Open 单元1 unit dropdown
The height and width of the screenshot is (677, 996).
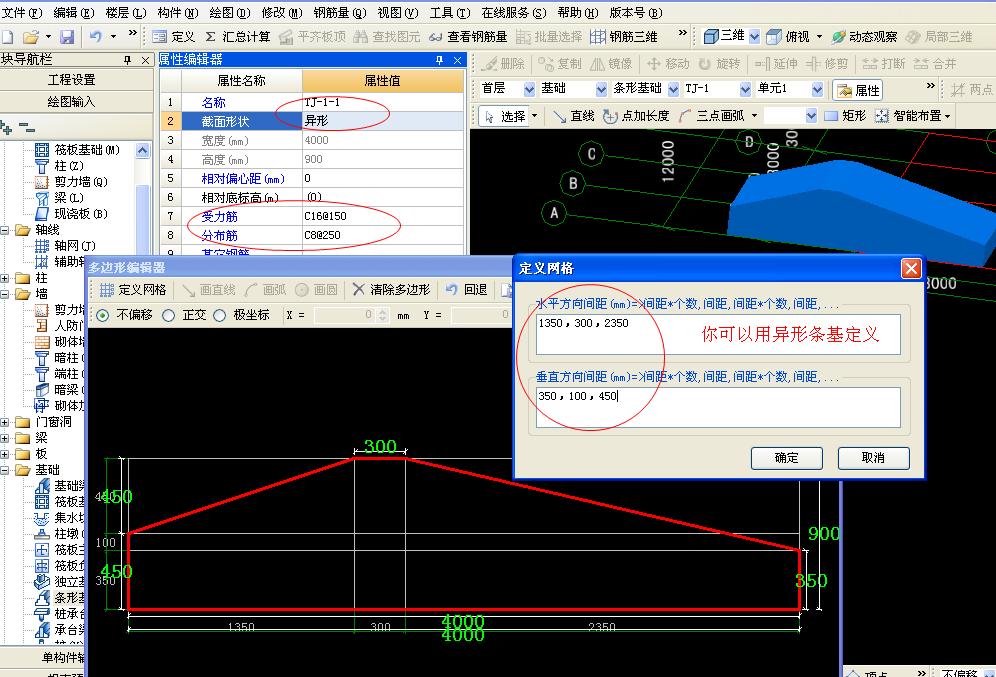pyautogui.click(x=818, y=89)
